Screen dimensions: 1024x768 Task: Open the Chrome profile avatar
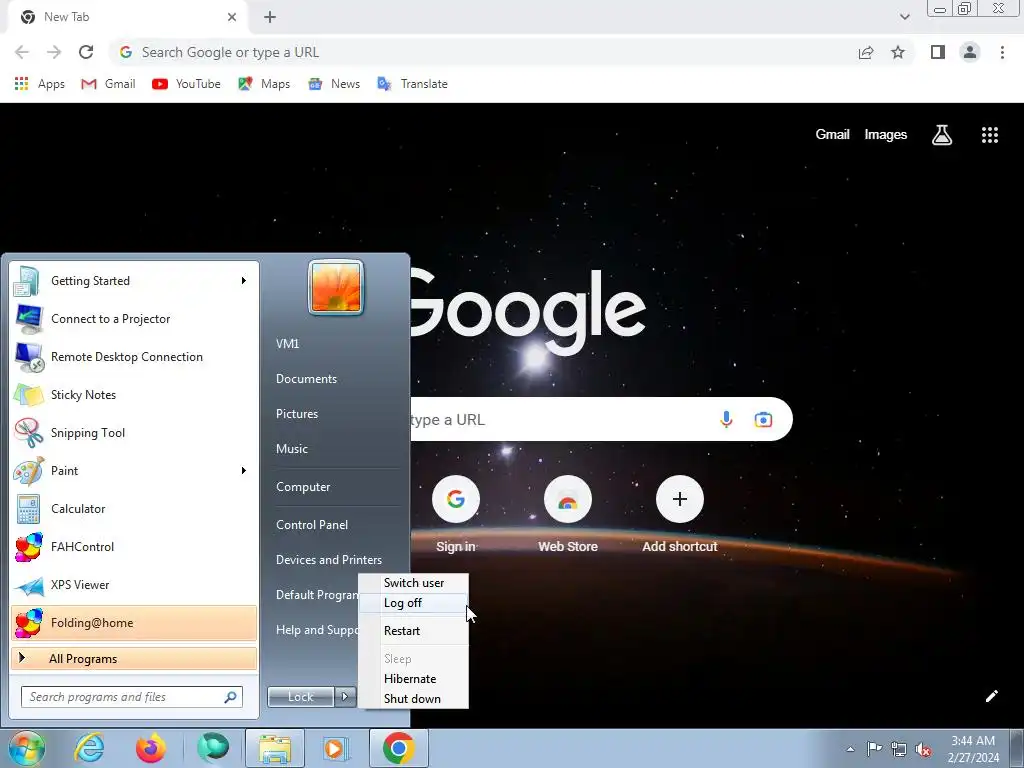click(970, 52)
